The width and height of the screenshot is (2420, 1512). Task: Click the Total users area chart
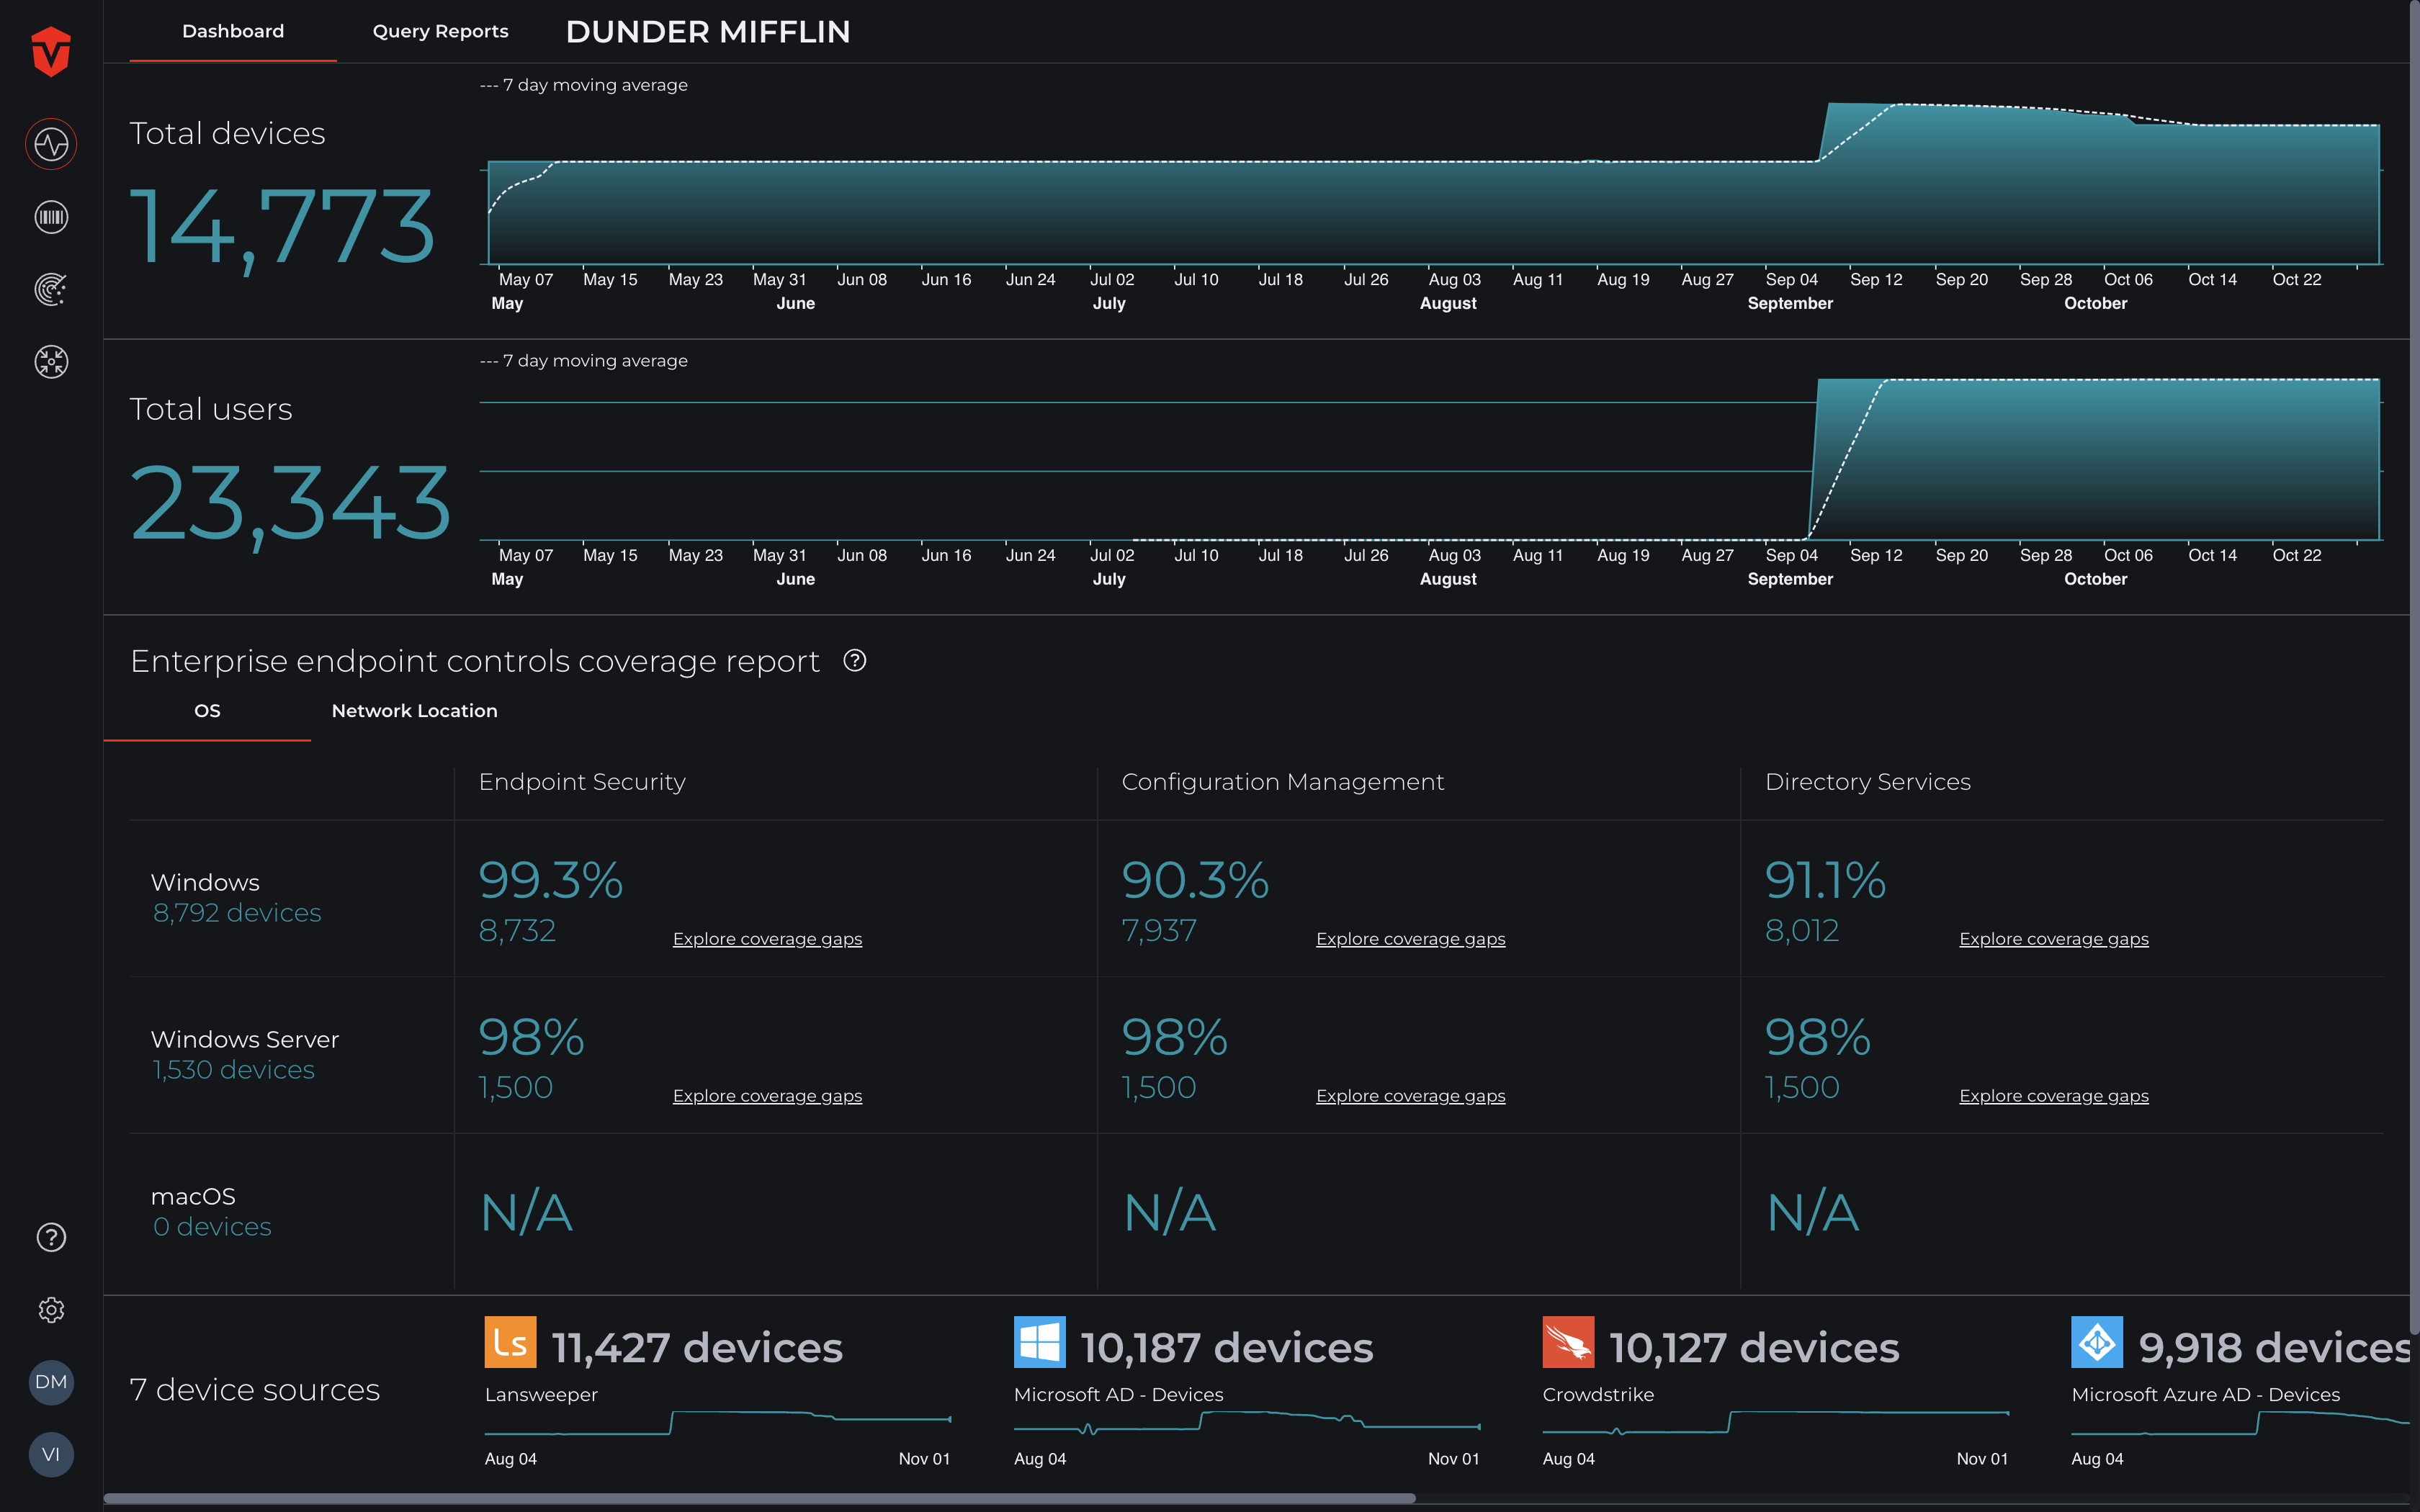[x=1433, y=459]
